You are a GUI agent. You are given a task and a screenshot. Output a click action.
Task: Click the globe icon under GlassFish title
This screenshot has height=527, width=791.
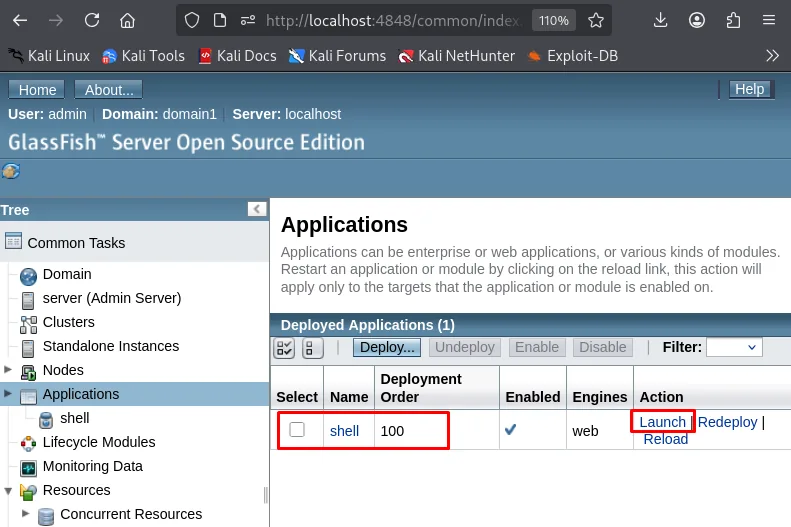(11, 171)
